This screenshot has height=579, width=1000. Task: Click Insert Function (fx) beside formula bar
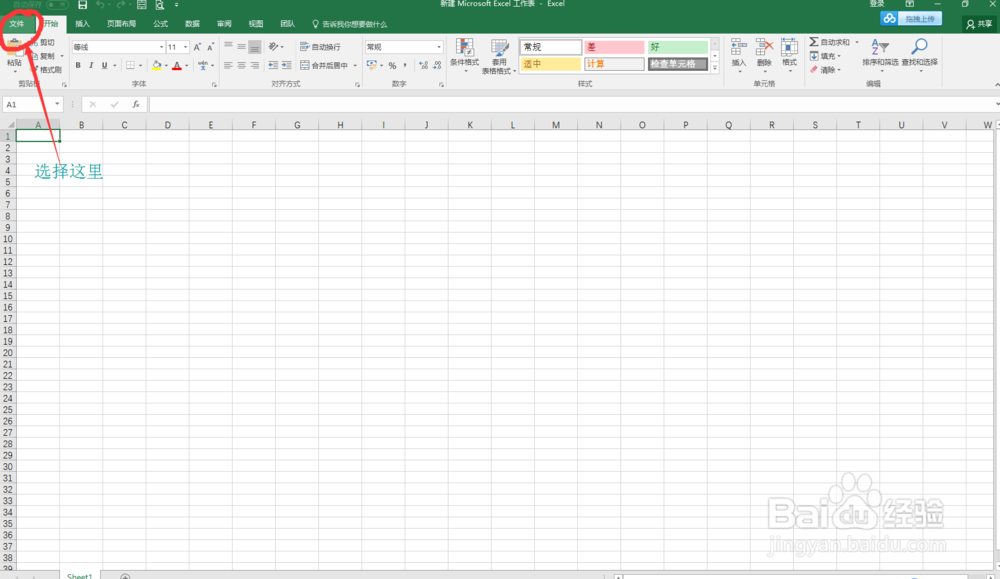pos(135,103)
